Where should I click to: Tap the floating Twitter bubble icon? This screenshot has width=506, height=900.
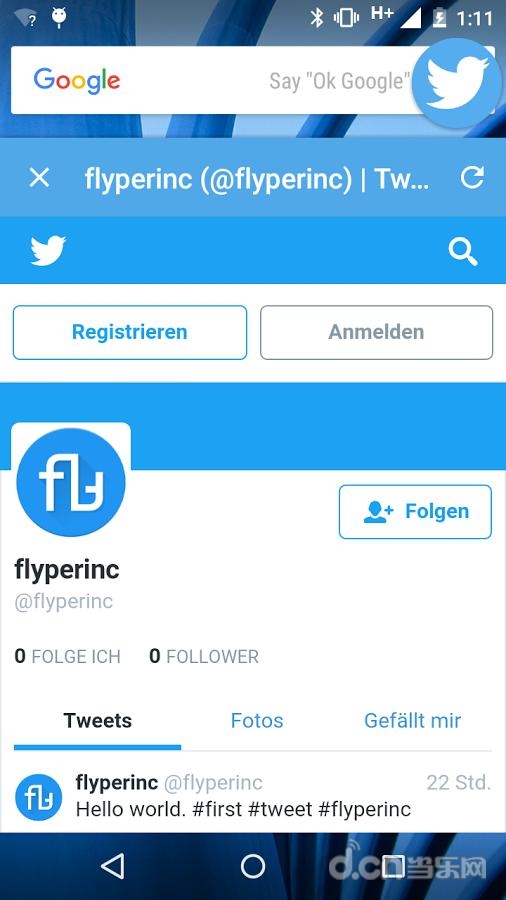(x=457, y=84)
